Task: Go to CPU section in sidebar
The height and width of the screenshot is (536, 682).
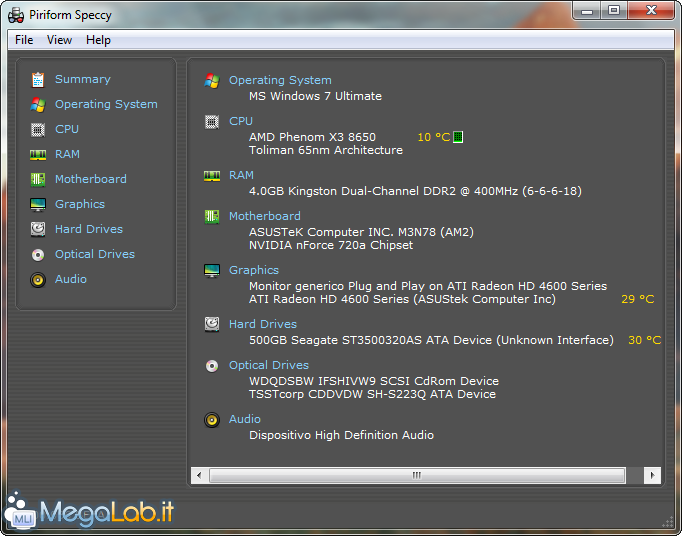Action: [x=67, y=129]
